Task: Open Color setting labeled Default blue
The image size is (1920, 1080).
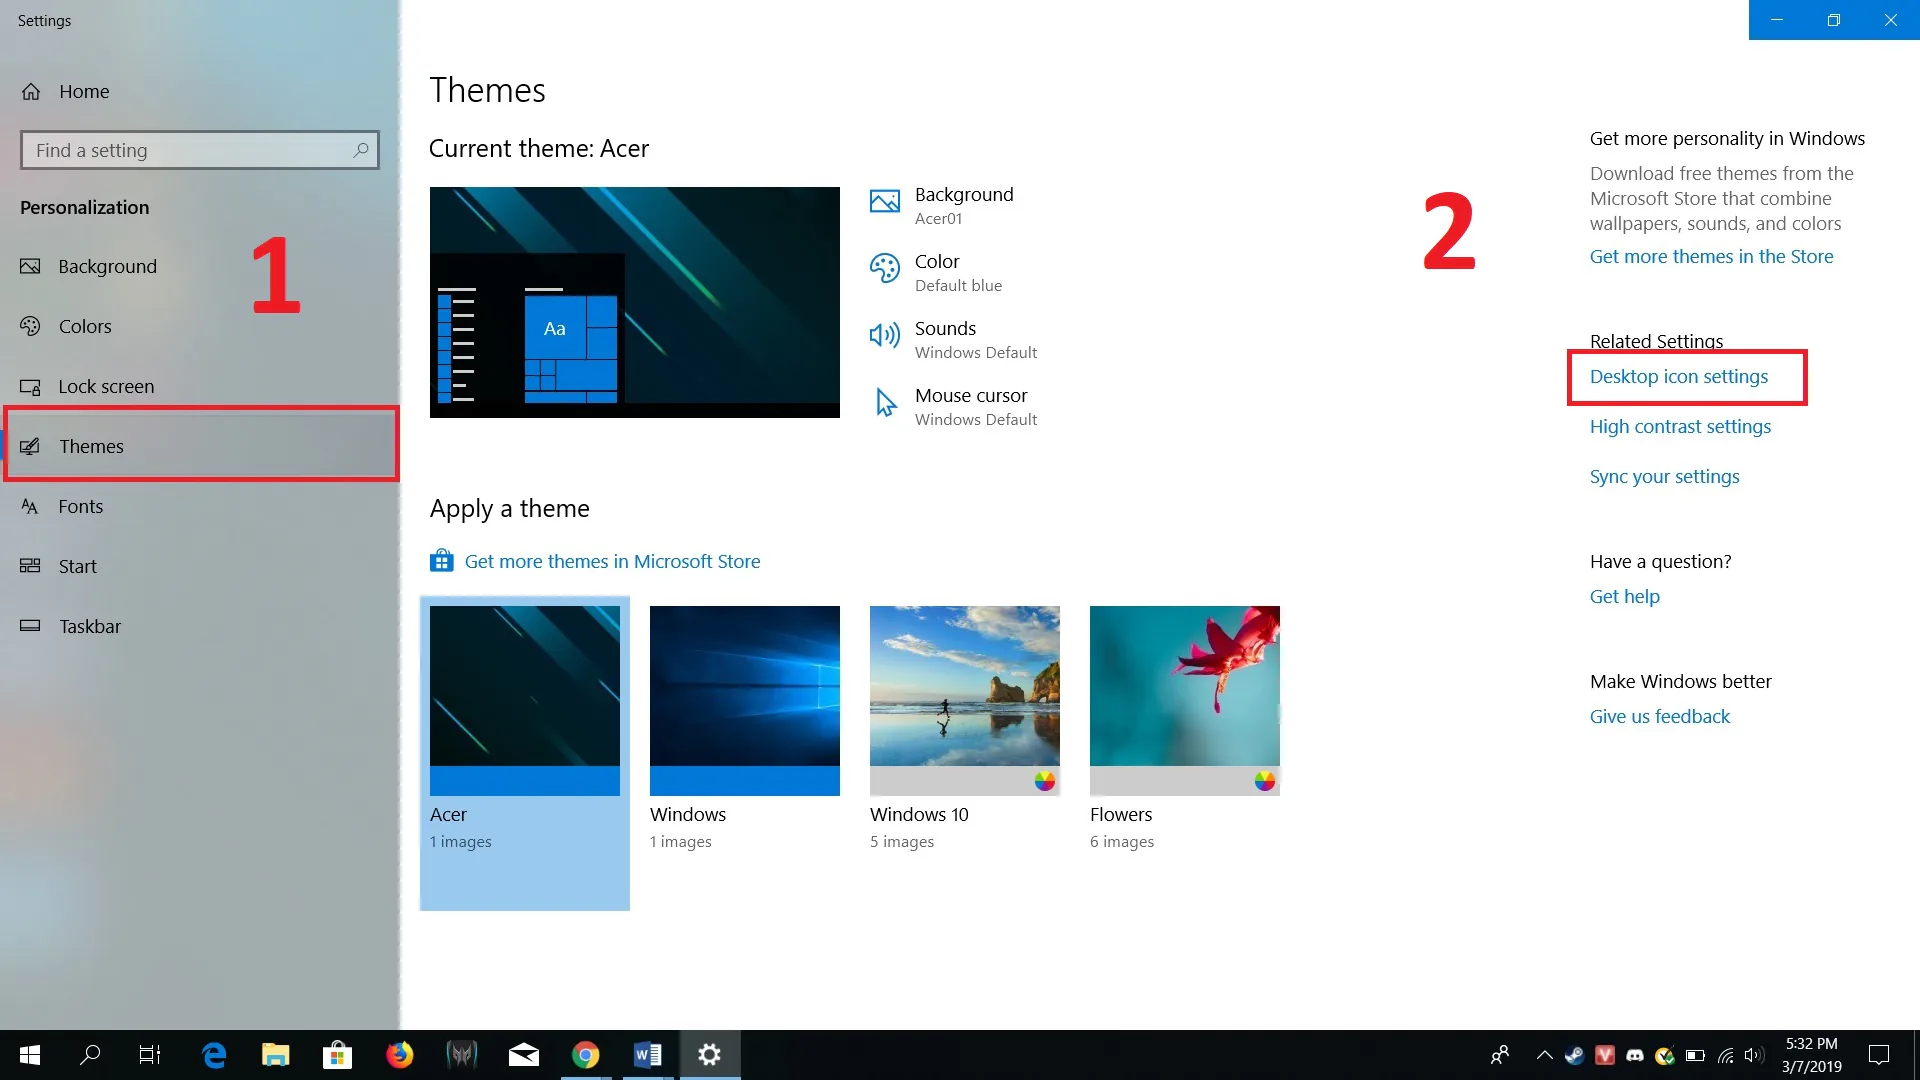Action: pyautogui.click(x=958, y=272)
